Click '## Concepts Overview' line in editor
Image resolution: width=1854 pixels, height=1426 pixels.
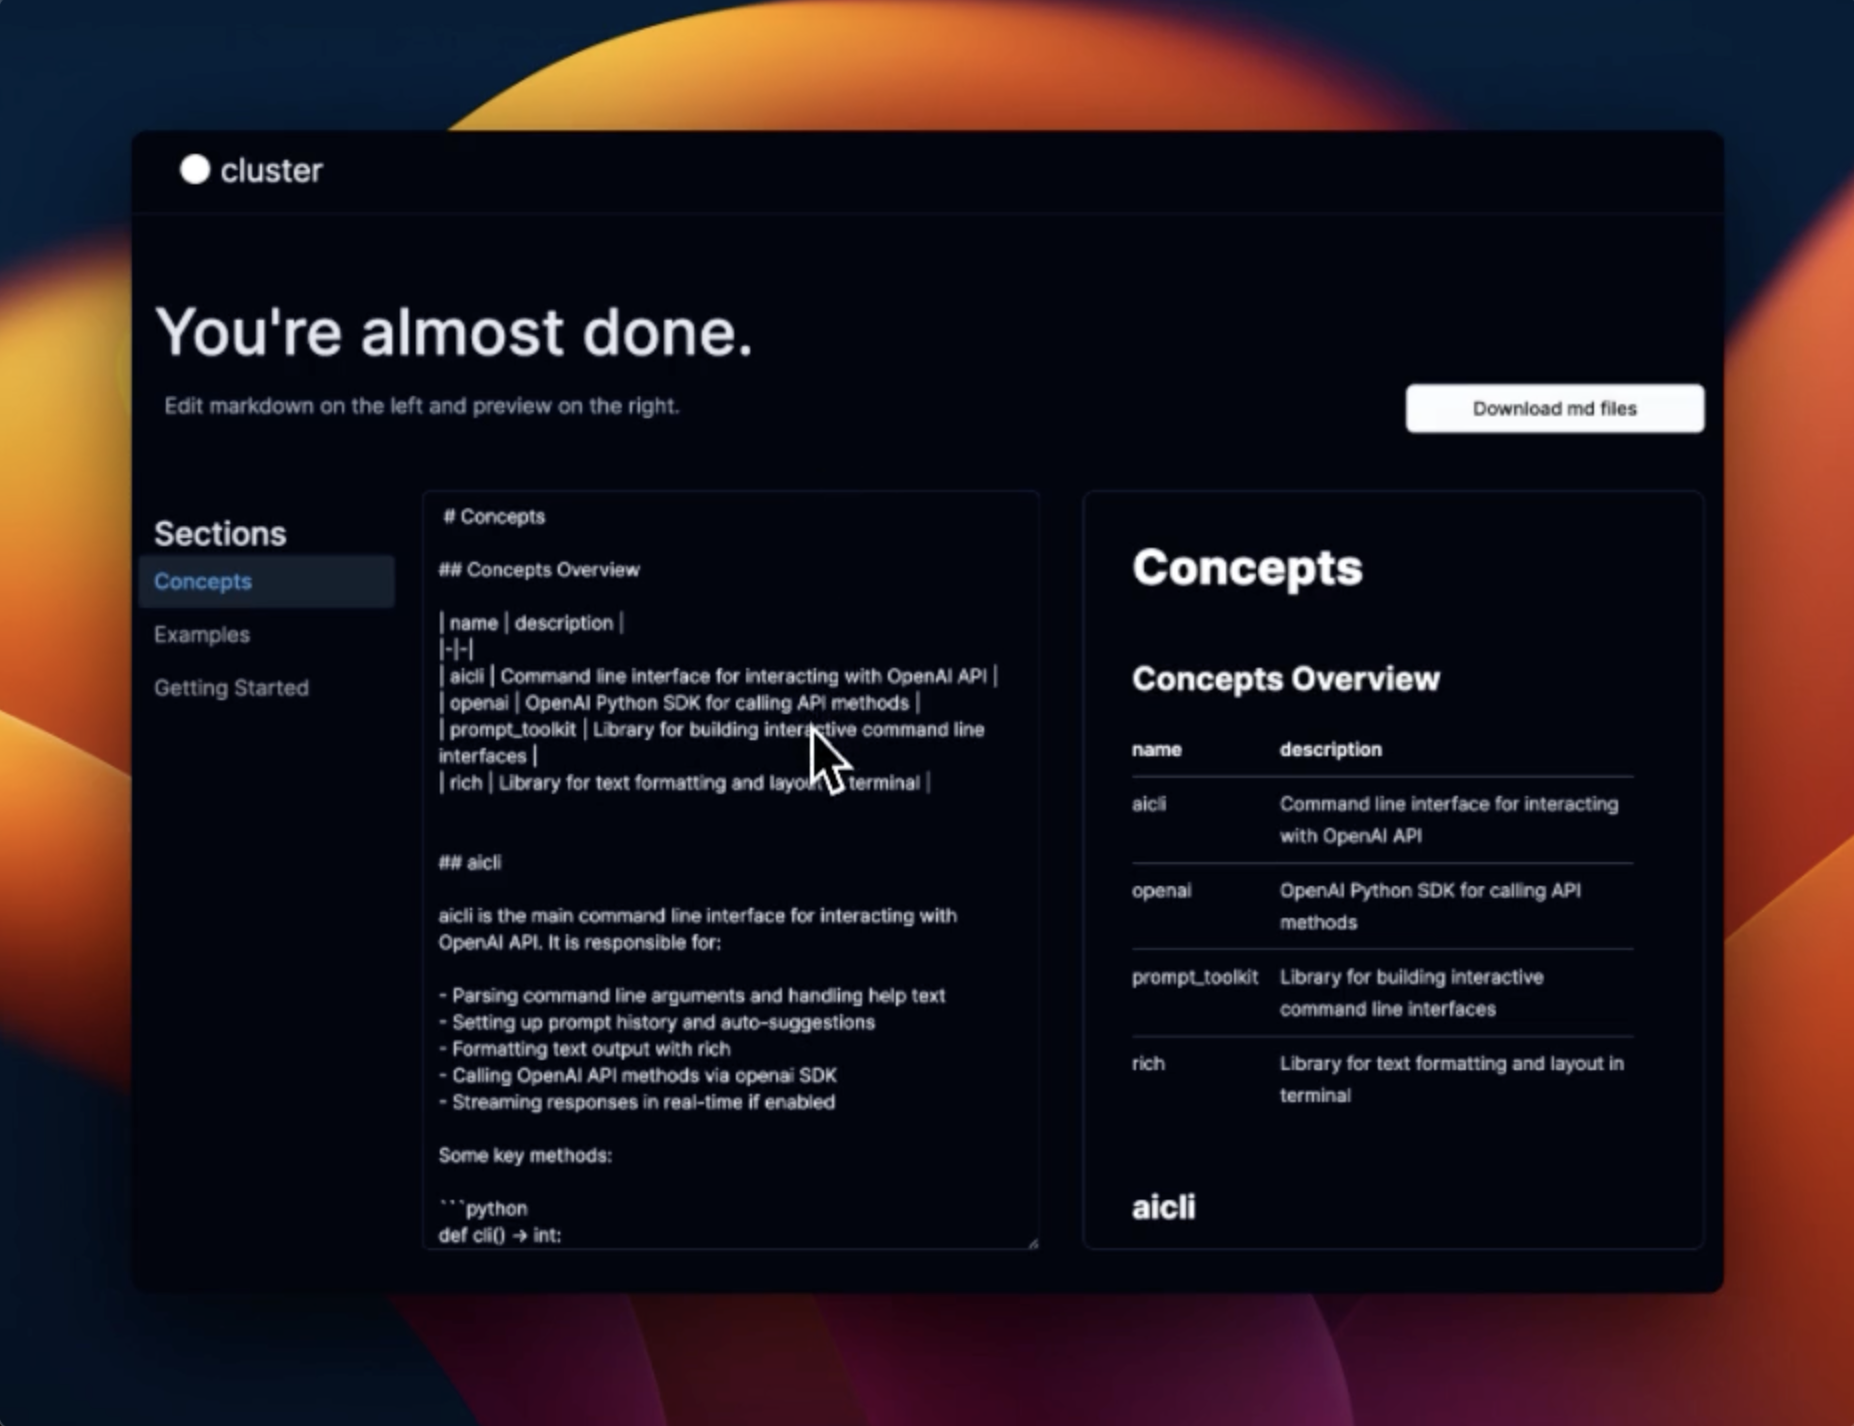point(539,569)
